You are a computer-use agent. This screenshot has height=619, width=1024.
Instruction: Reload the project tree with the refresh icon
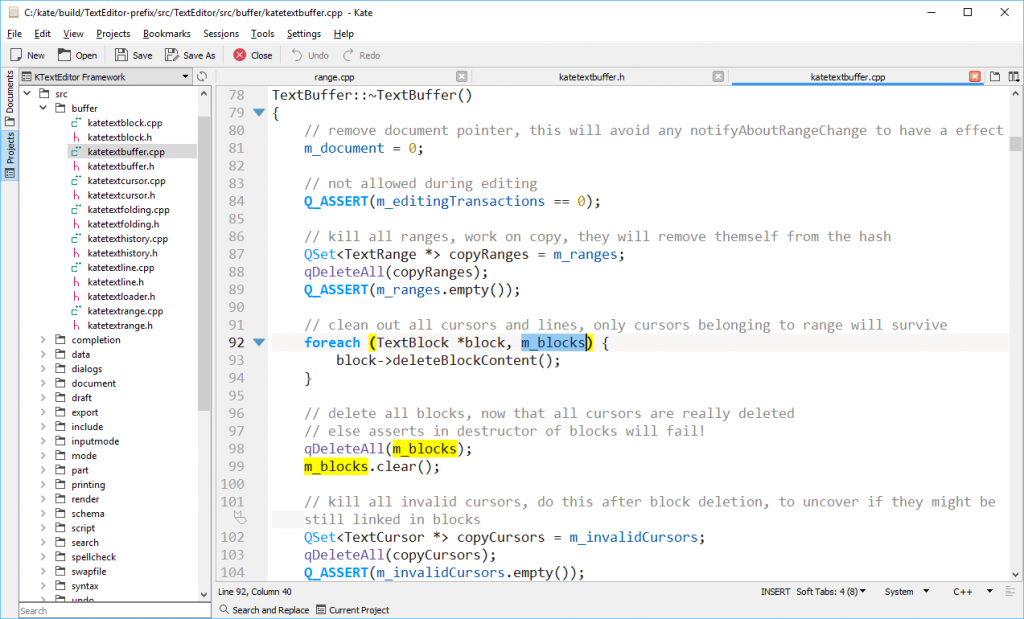coord(202,76)
